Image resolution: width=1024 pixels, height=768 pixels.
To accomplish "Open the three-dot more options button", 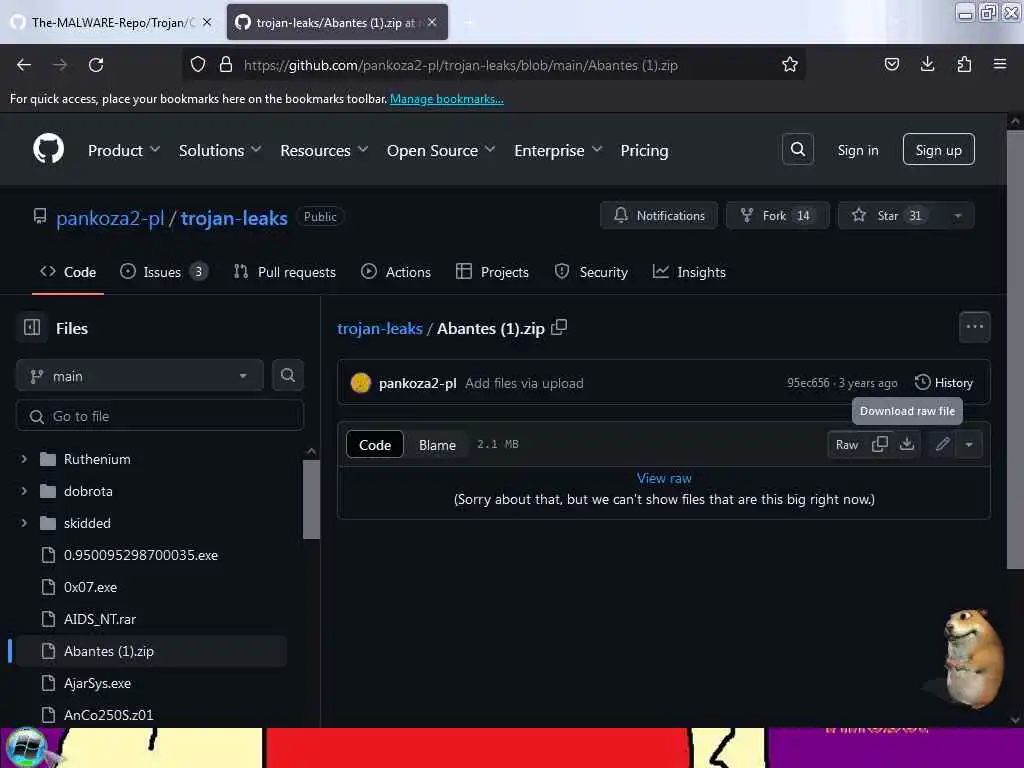I will (x=974, y=327).
